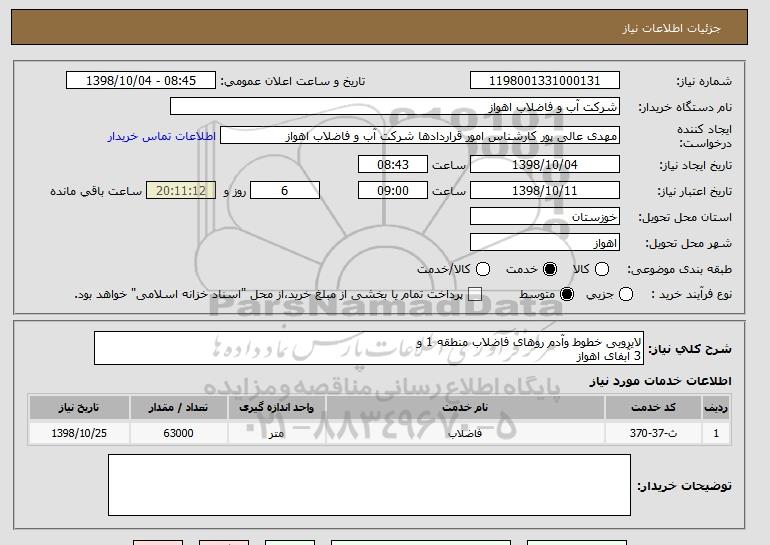The width and height of the screenshot is (770, 545).
Task: Click service name cell فاضلاب
Action: [465, 433]
